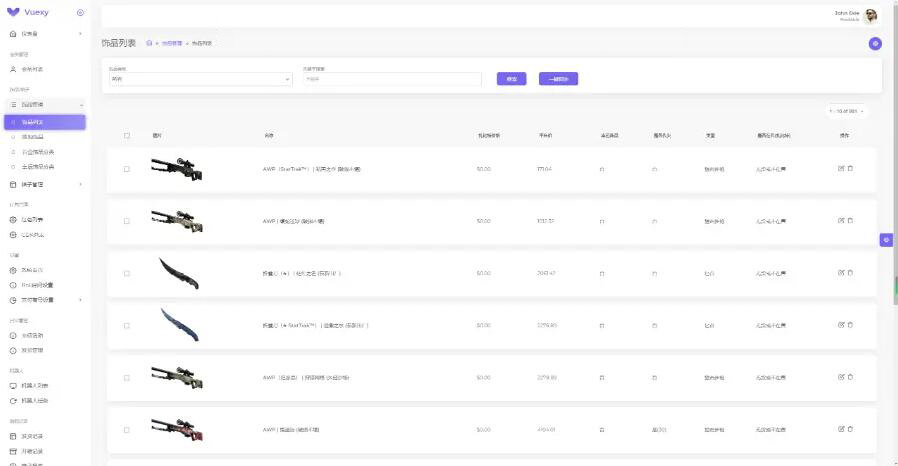Click the John Doe username text
Image resolution: width=898 pixels, height=466 pixels.
click(846, 13)
